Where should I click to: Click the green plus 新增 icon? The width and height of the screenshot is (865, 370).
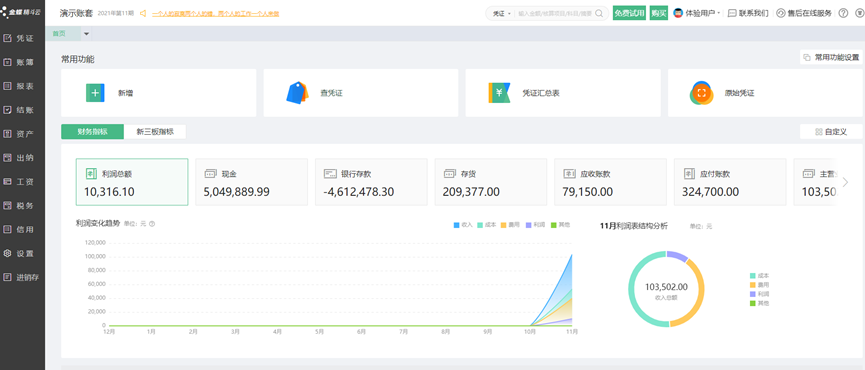tap(95, 93)
